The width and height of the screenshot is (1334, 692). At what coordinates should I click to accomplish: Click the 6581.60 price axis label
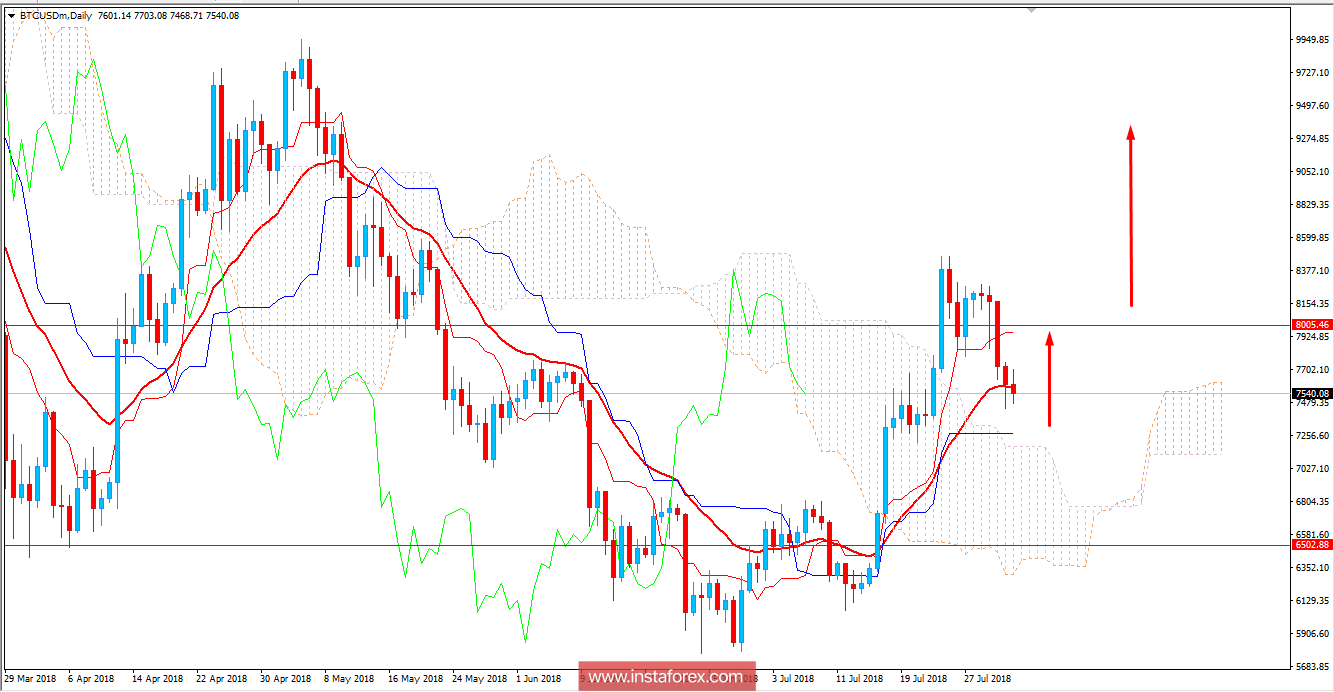1311,535
